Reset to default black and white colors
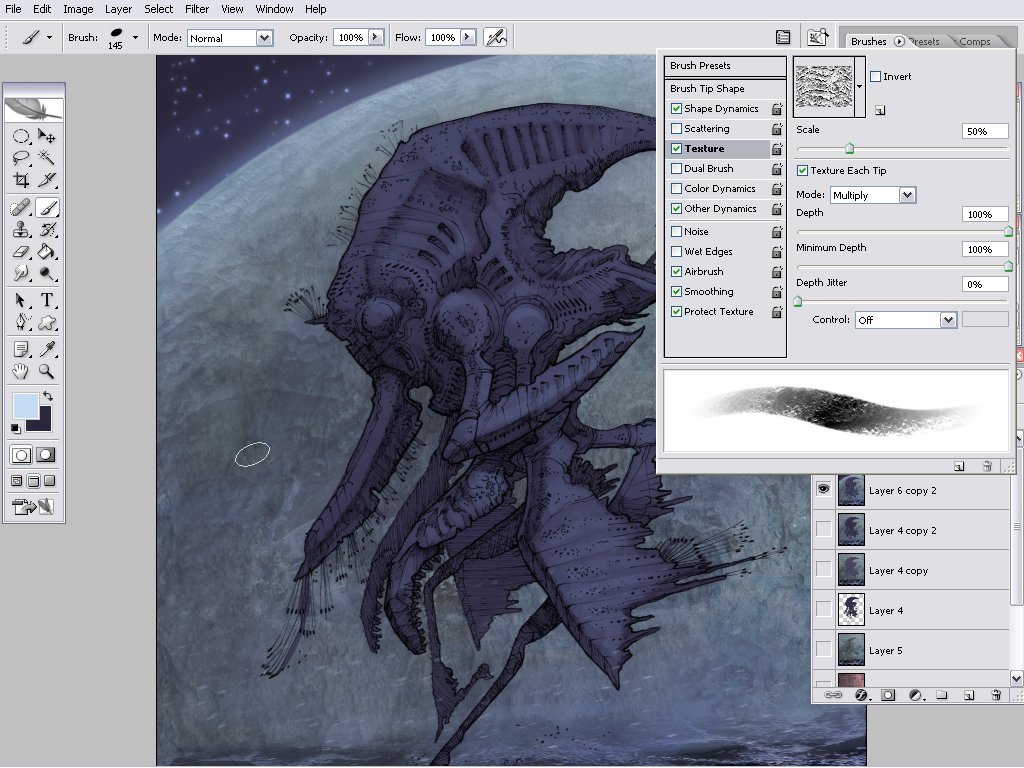1024x768 pixels. point(16,428)
